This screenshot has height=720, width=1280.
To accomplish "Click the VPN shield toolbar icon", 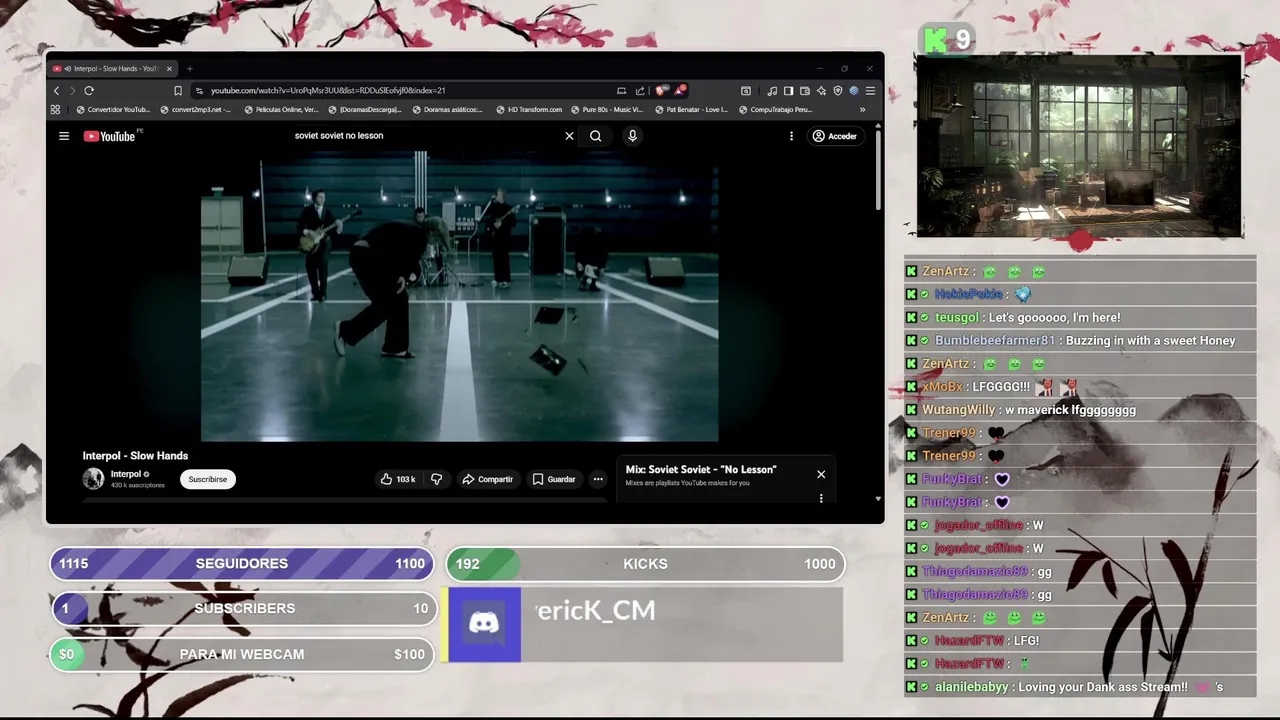I will pos(838,90).
